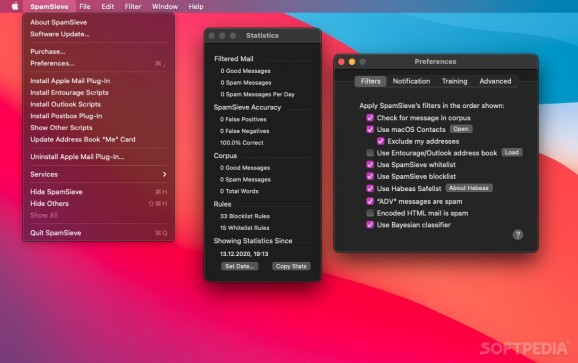Enable Encoded HTML mail is spam
The height and width of the screenshot is (363, 578).
(370, 213)
